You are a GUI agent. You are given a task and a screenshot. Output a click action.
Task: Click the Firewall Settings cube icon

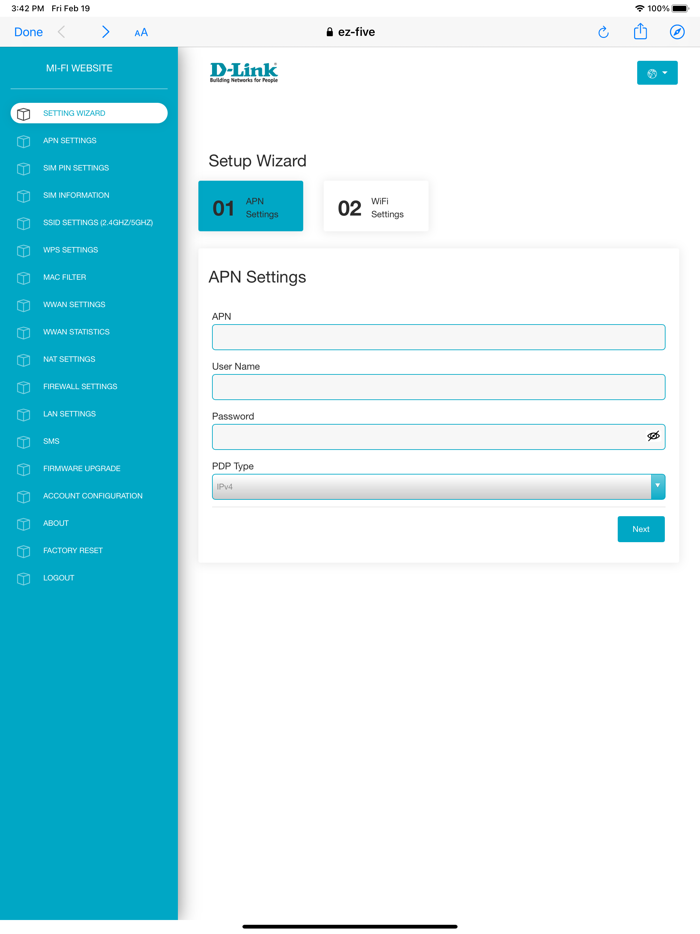[x=23, y=387]
